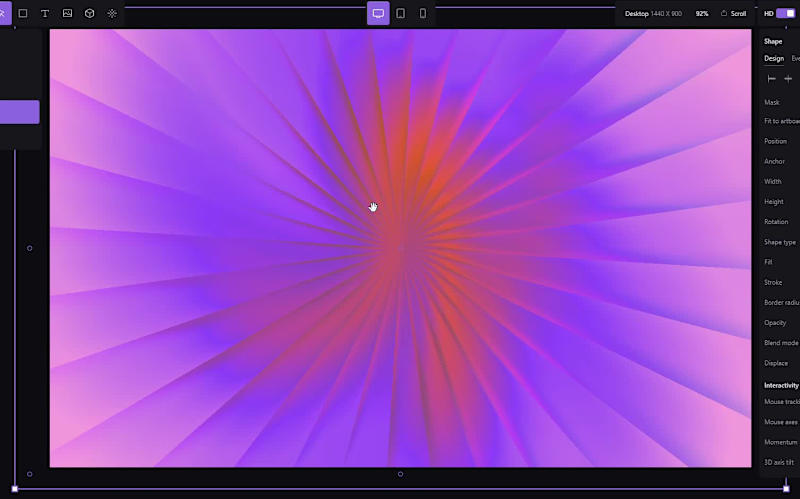Click the bottom-right square selection handle
This screenshot has width=800, height=499.
[786, 489]
